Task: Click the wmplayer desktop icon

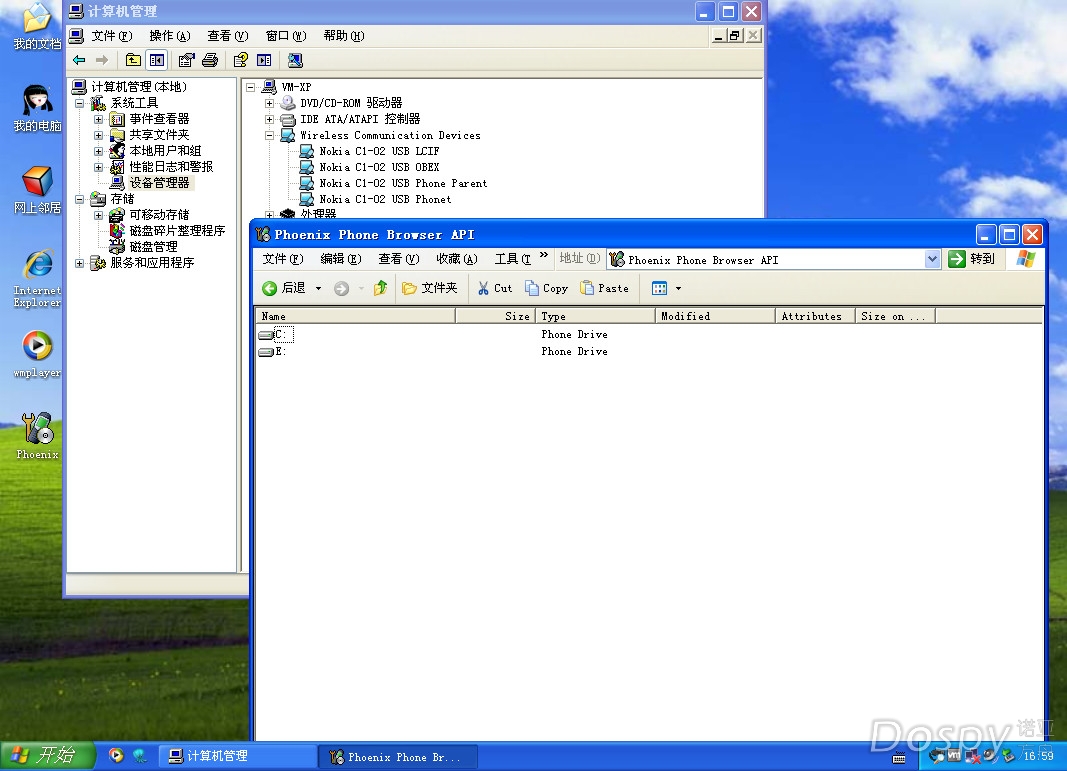Action: [37, 354]
